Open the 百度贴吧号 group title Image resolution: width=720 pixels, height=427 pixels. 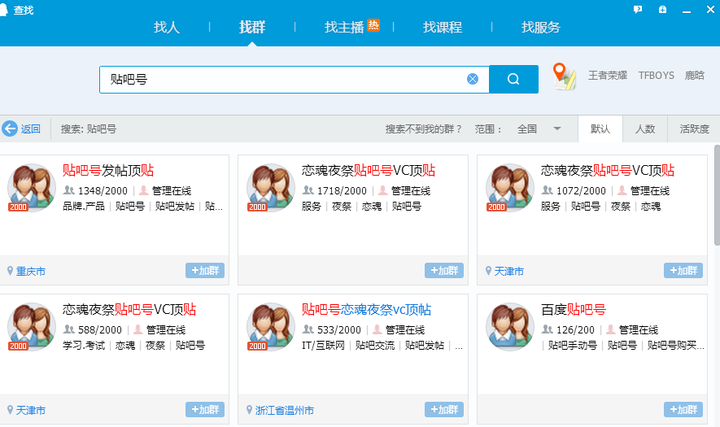coord(573,310)
